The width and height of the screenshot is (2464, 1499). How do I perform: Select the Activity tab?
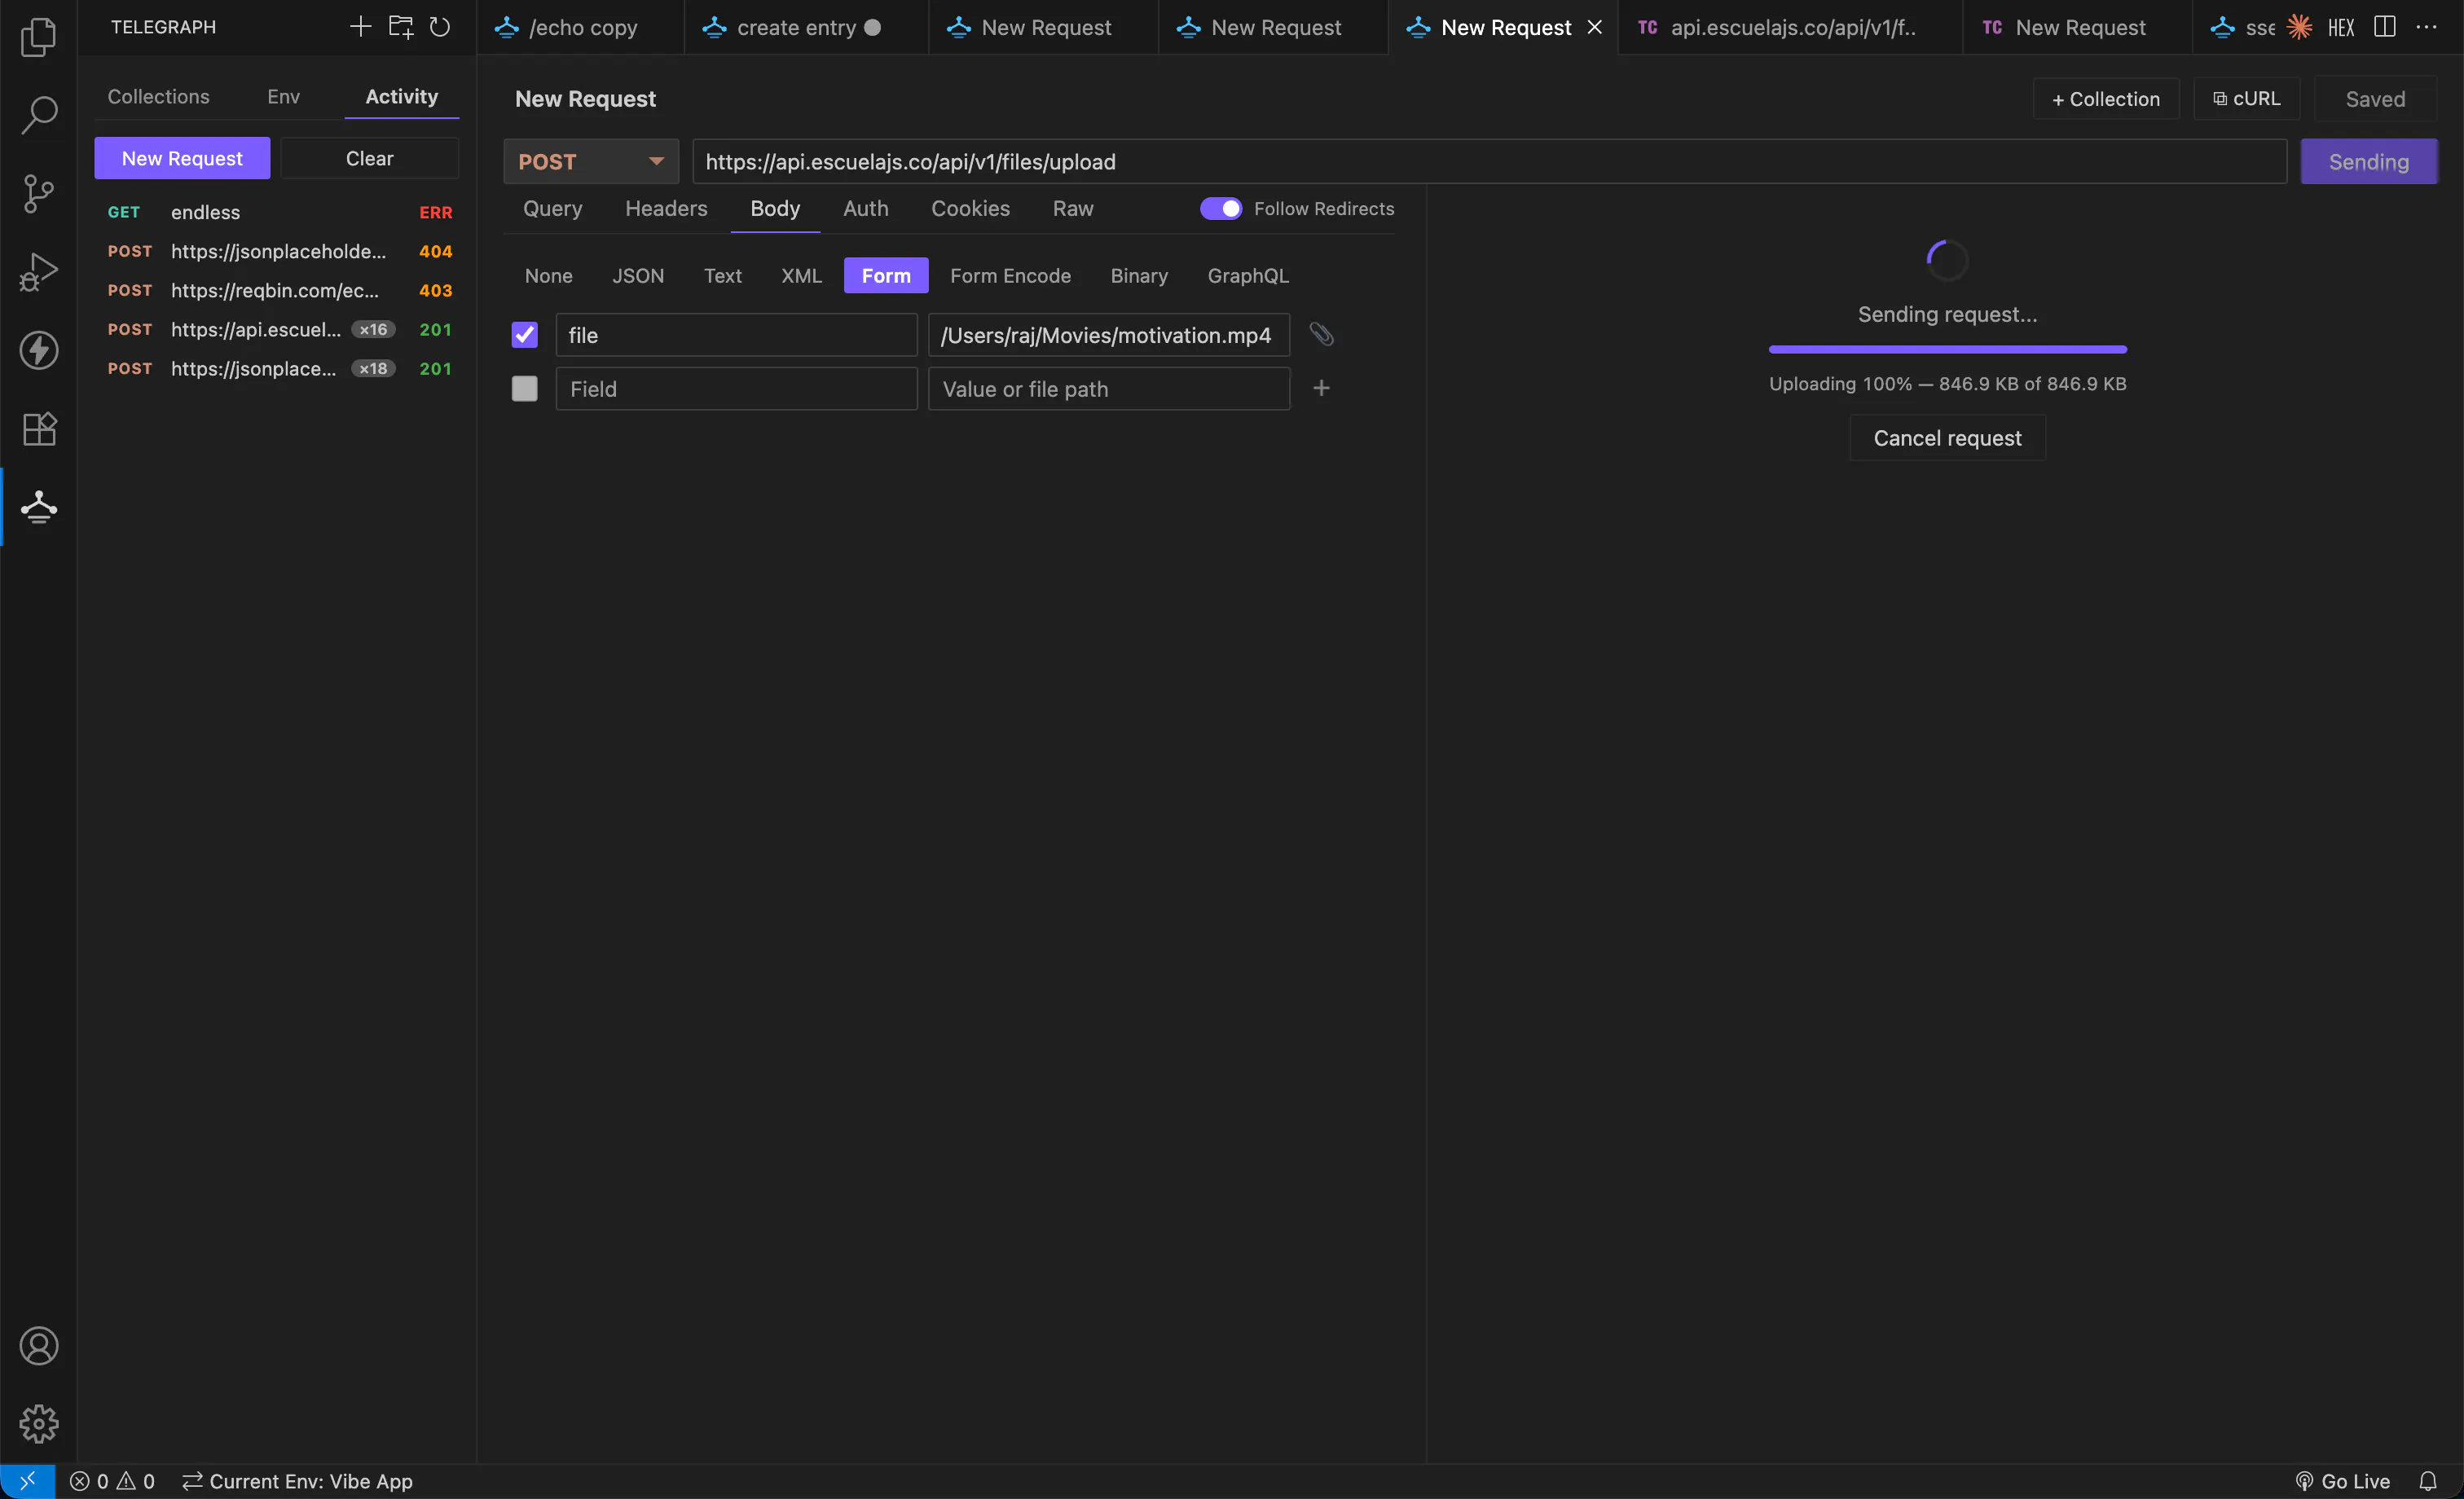(x=401, y=96)
